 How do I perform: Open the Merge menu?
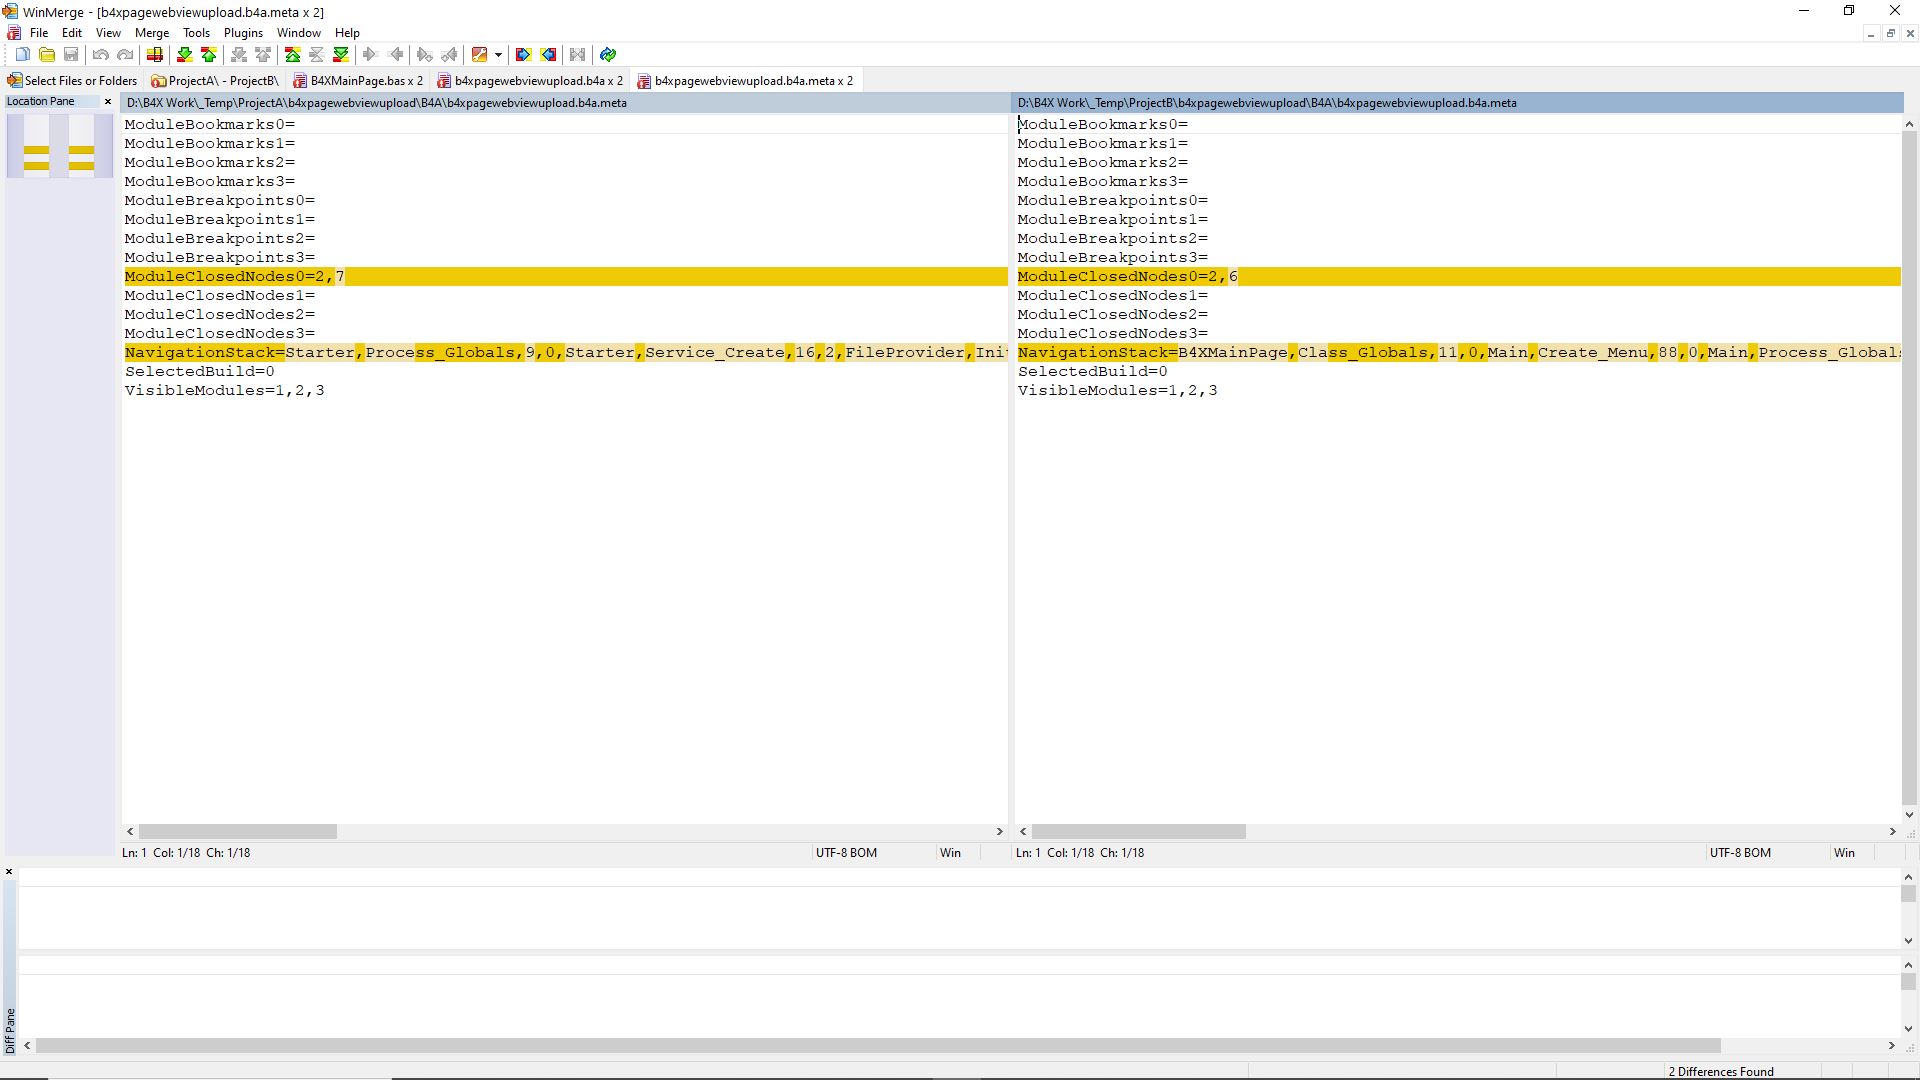[x=152, y=33]
